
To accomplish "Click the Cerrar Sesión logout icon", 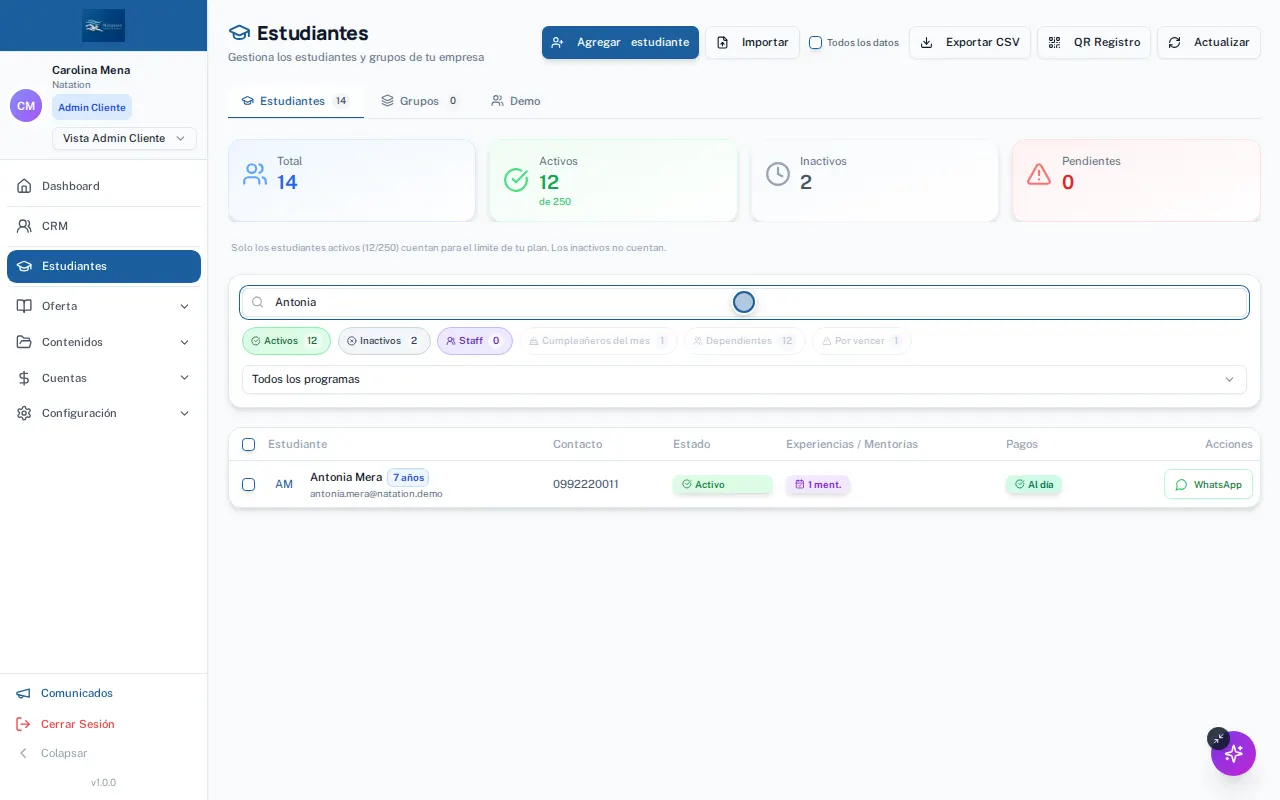I will (x=23, y=724).
